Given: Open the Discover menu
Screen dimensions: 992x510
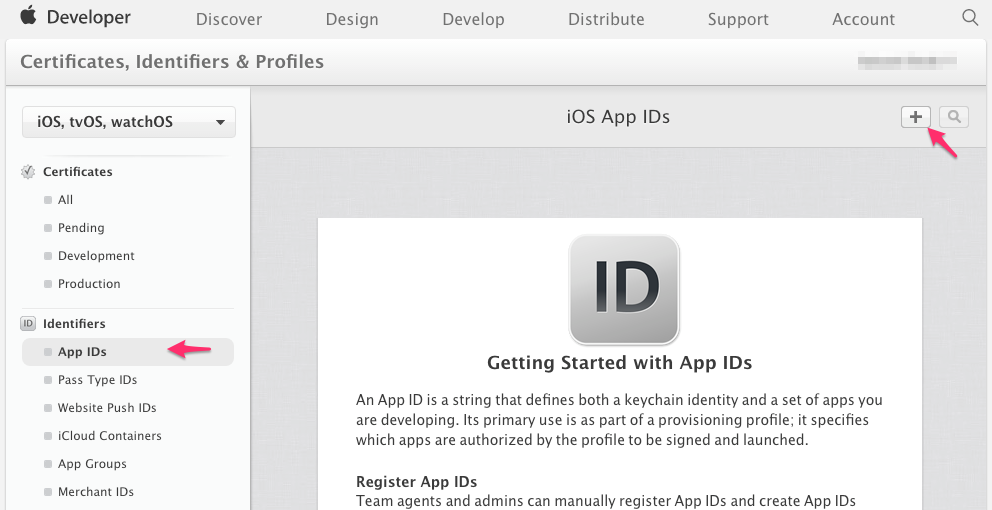Looking at the screenshot, I should 228,19.
